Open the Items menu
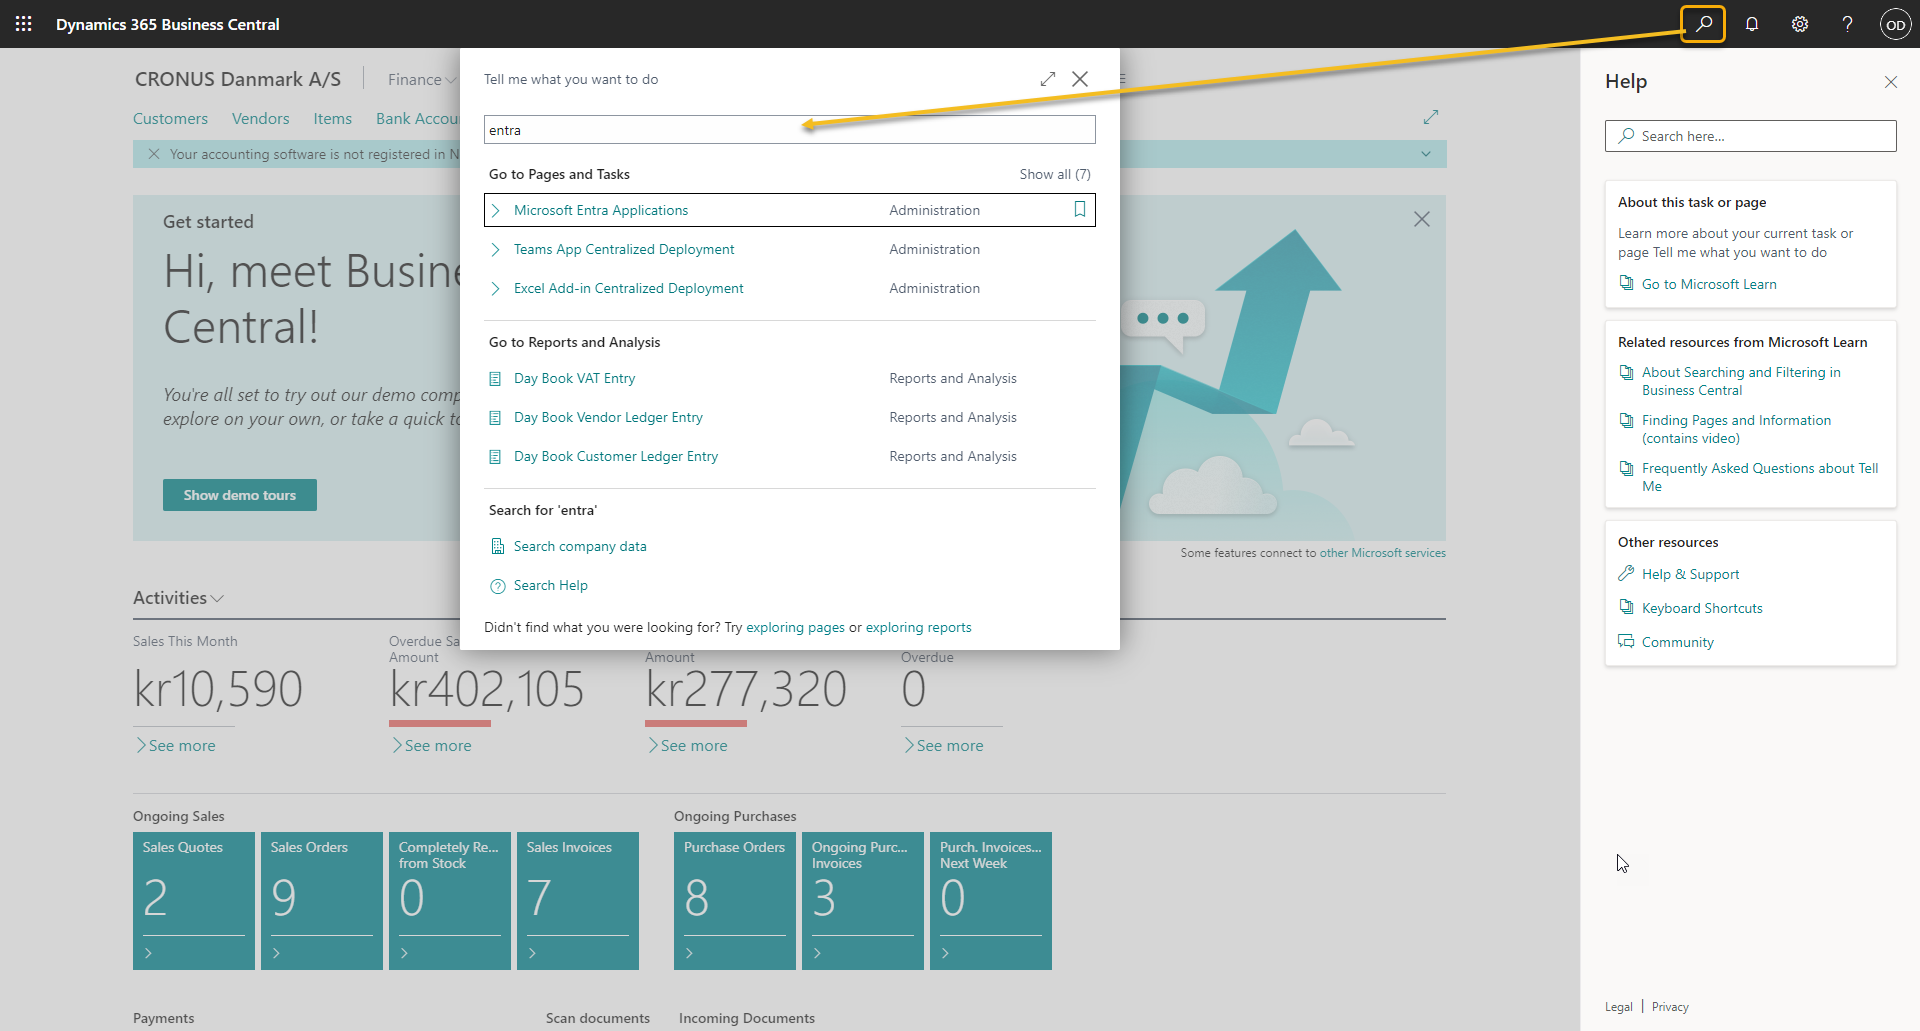The height and width of the screenshot is (1031, 1920). 333,118
